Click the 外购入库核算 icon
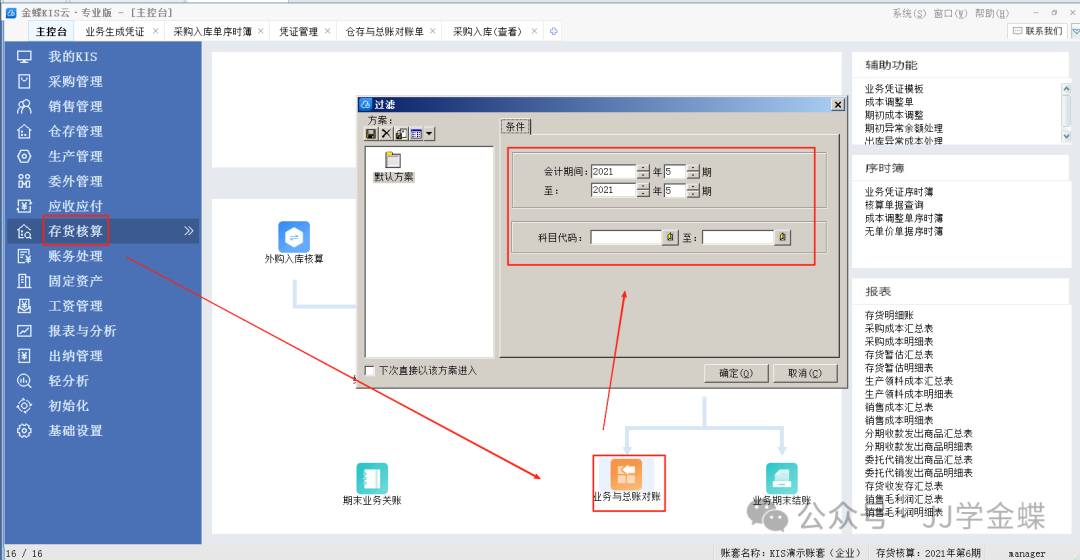The width and height of the screenshot is (1080, 560). (294, 237)
